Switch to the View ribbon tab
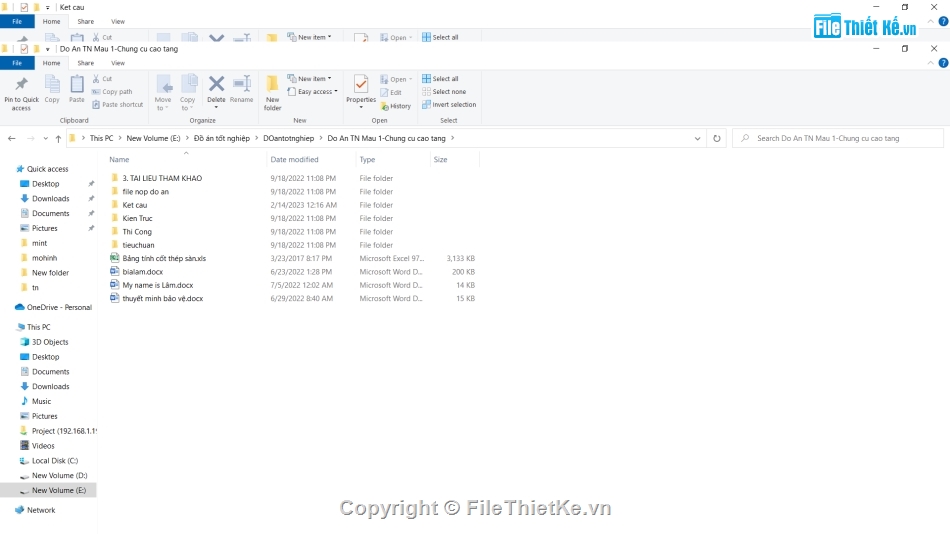Image resolution: width=950 pixels, height=534 pixels. pyautogui.click(x=118, y=63)
